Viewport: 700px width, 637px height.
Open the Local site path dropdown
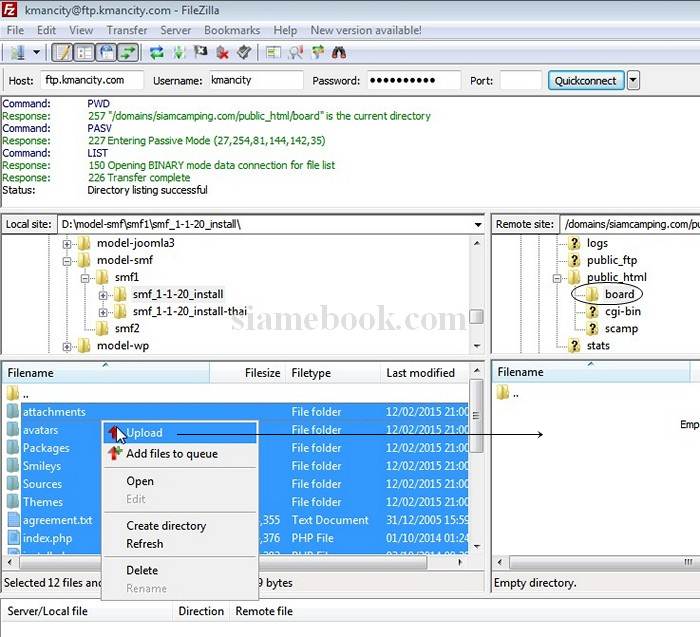(x=478, y=225)
